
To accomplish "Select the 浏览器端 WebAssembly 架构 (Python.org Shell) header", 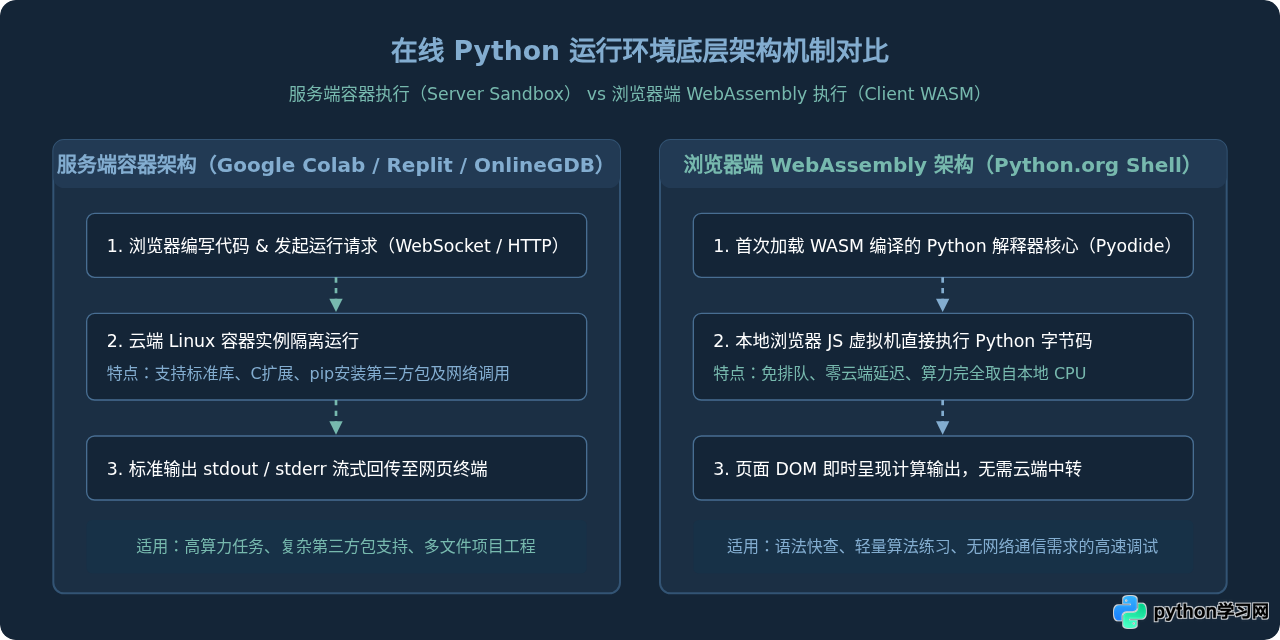I will coord(943,165).
